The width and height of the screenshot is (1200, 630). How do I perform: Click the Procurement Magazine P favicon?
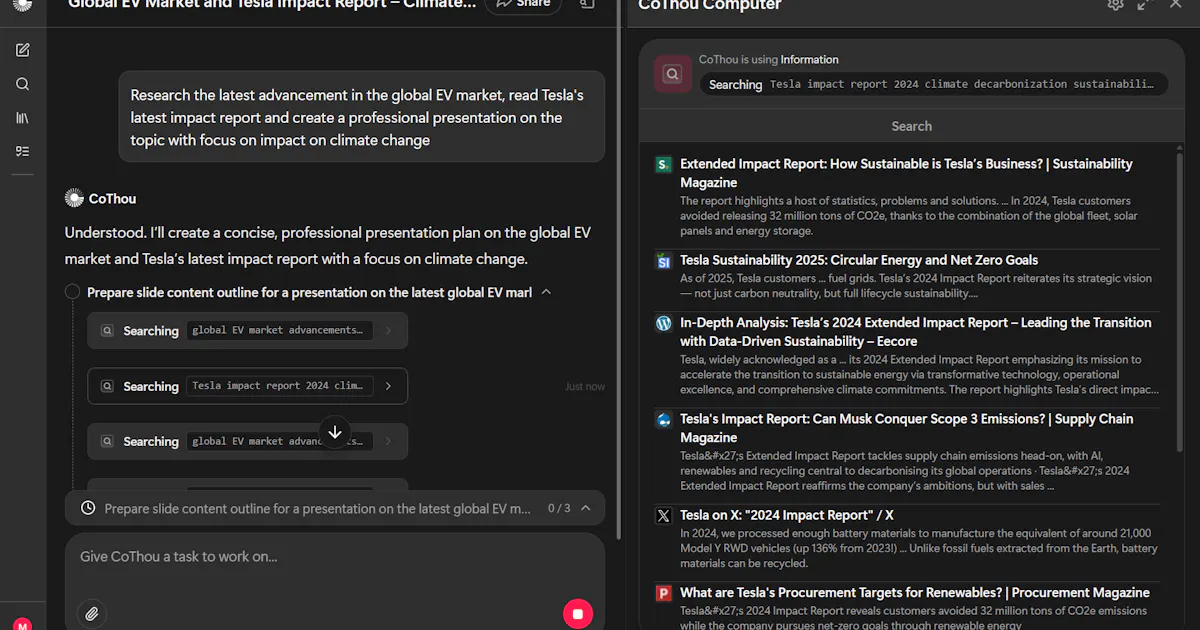coord(664,593)
